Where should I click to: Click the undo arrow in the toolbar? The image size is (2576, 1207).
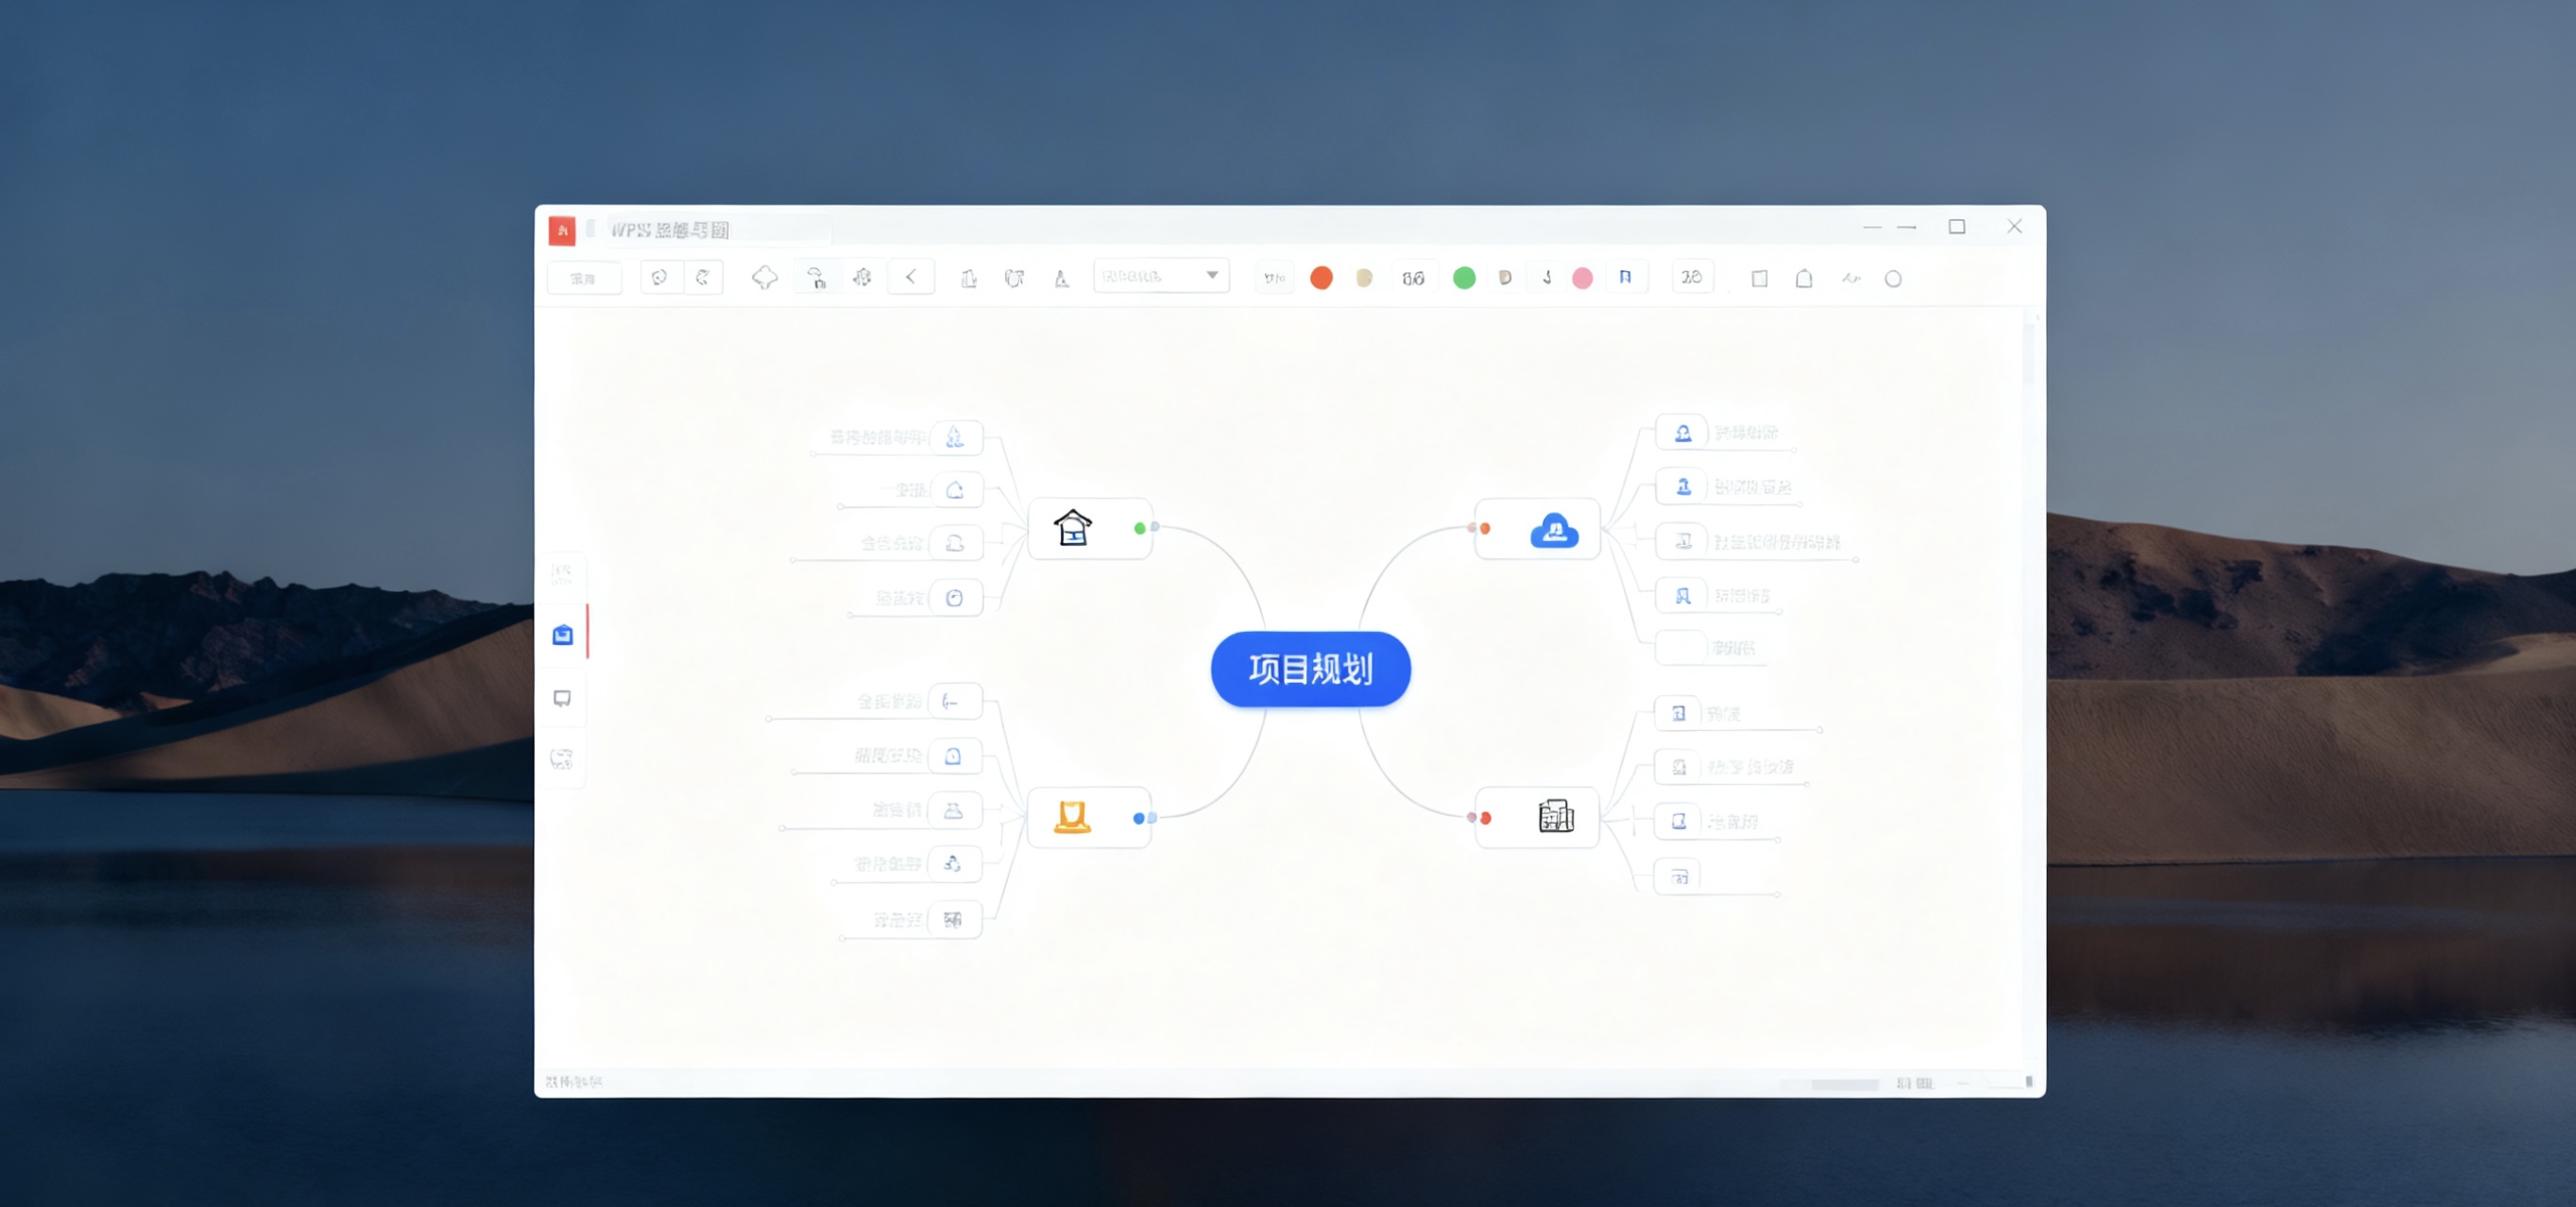pos(659,278)
